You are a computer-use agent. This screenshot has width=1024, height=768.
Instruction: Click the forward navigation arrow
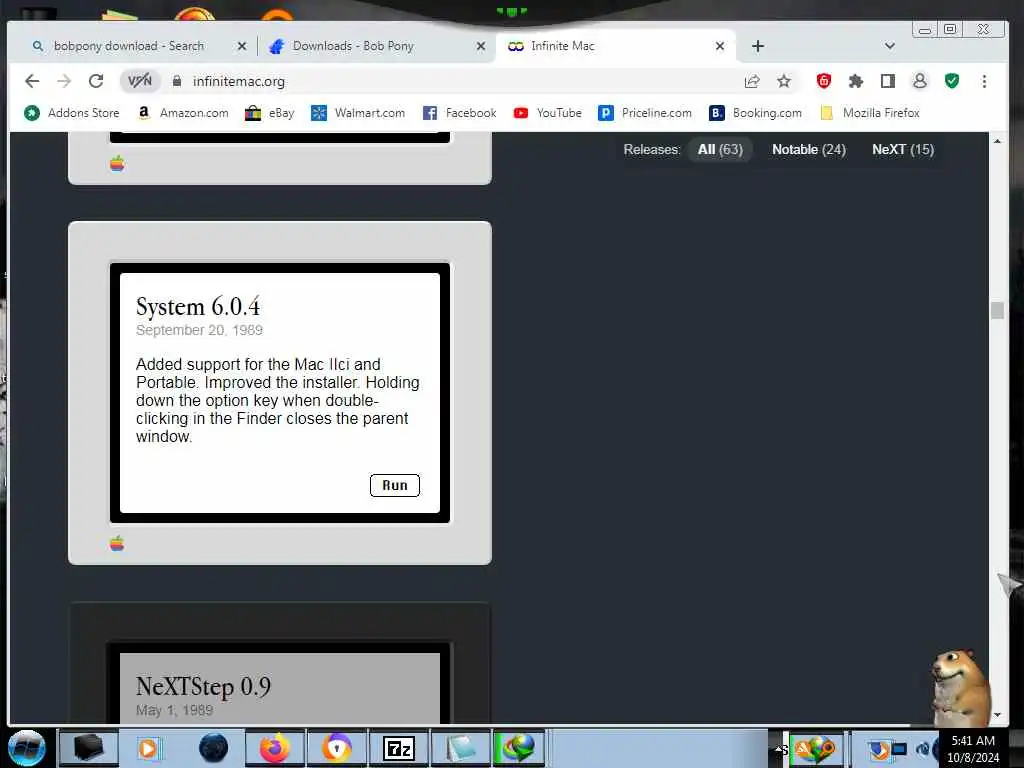(64, 81)
